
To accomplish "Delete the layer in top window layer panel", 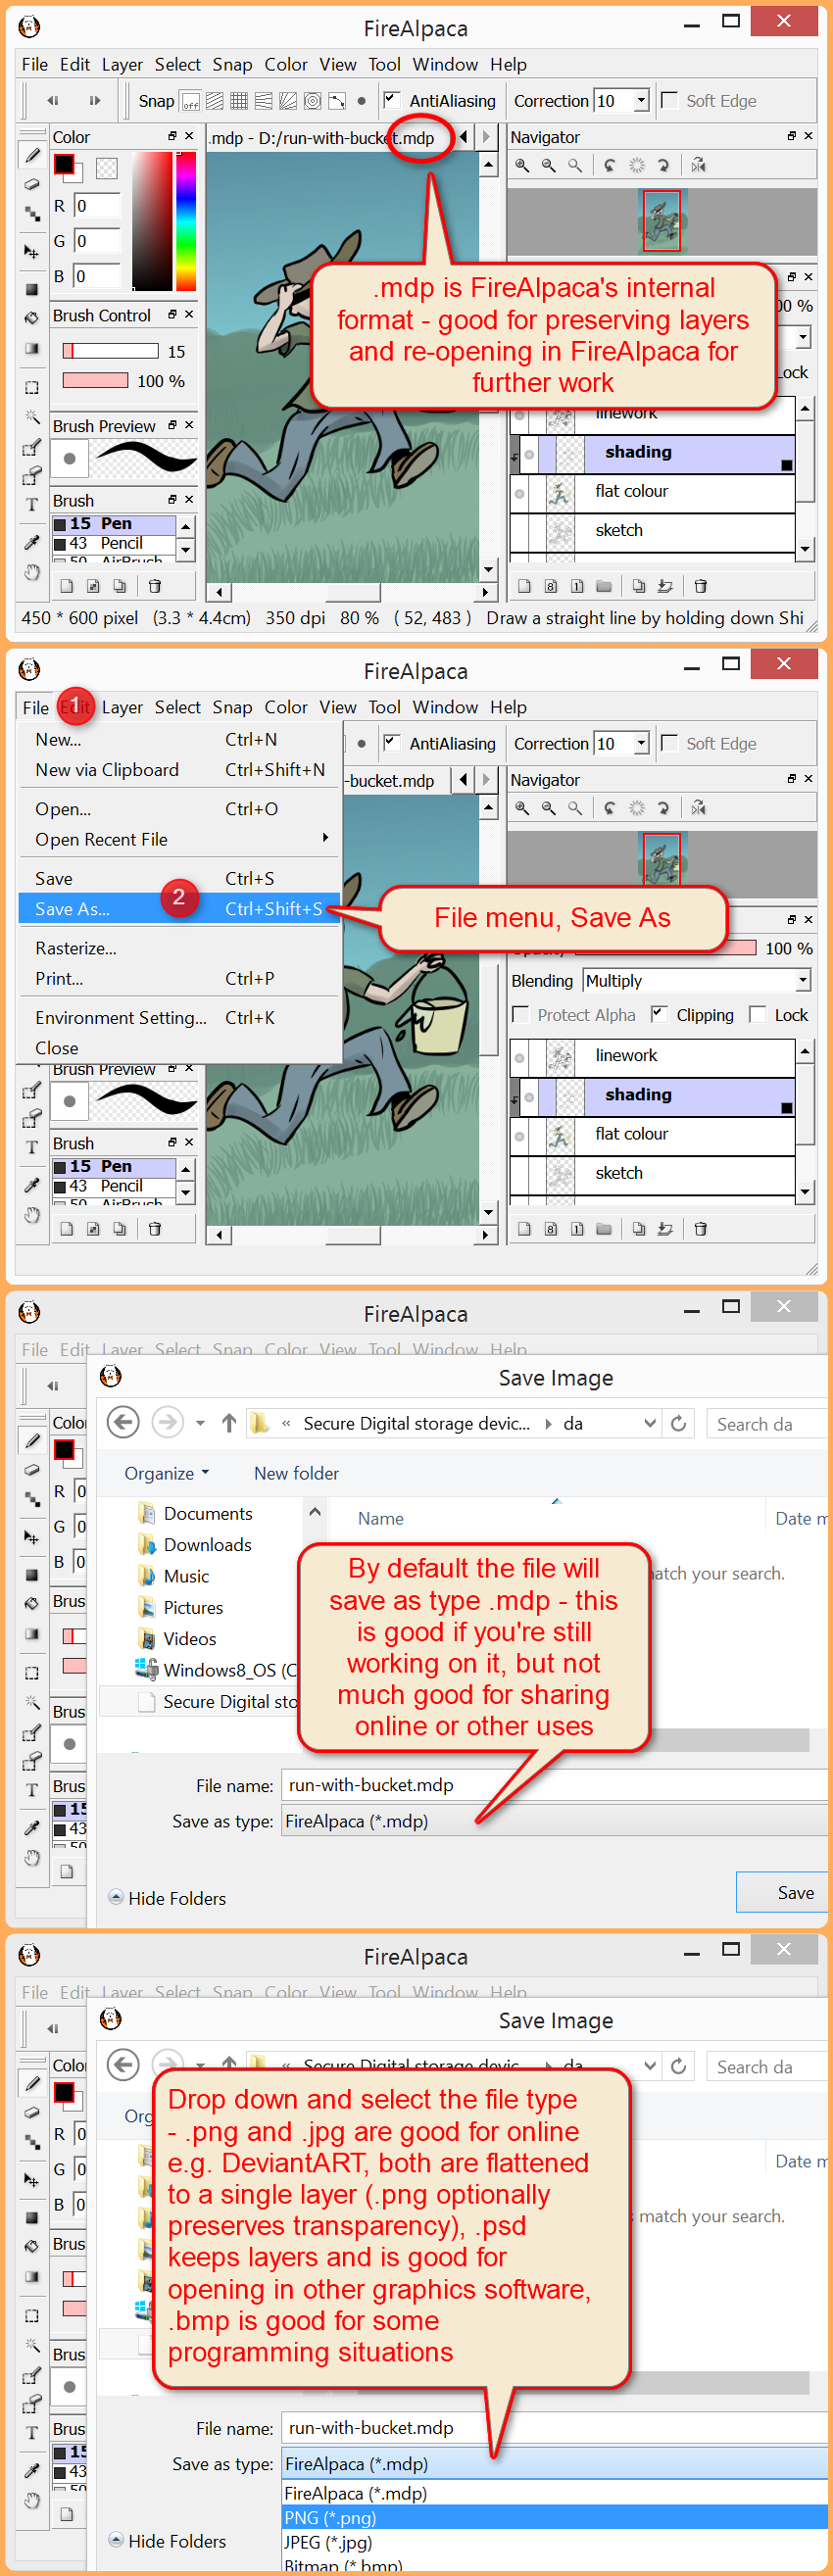I will pos(701,586).
